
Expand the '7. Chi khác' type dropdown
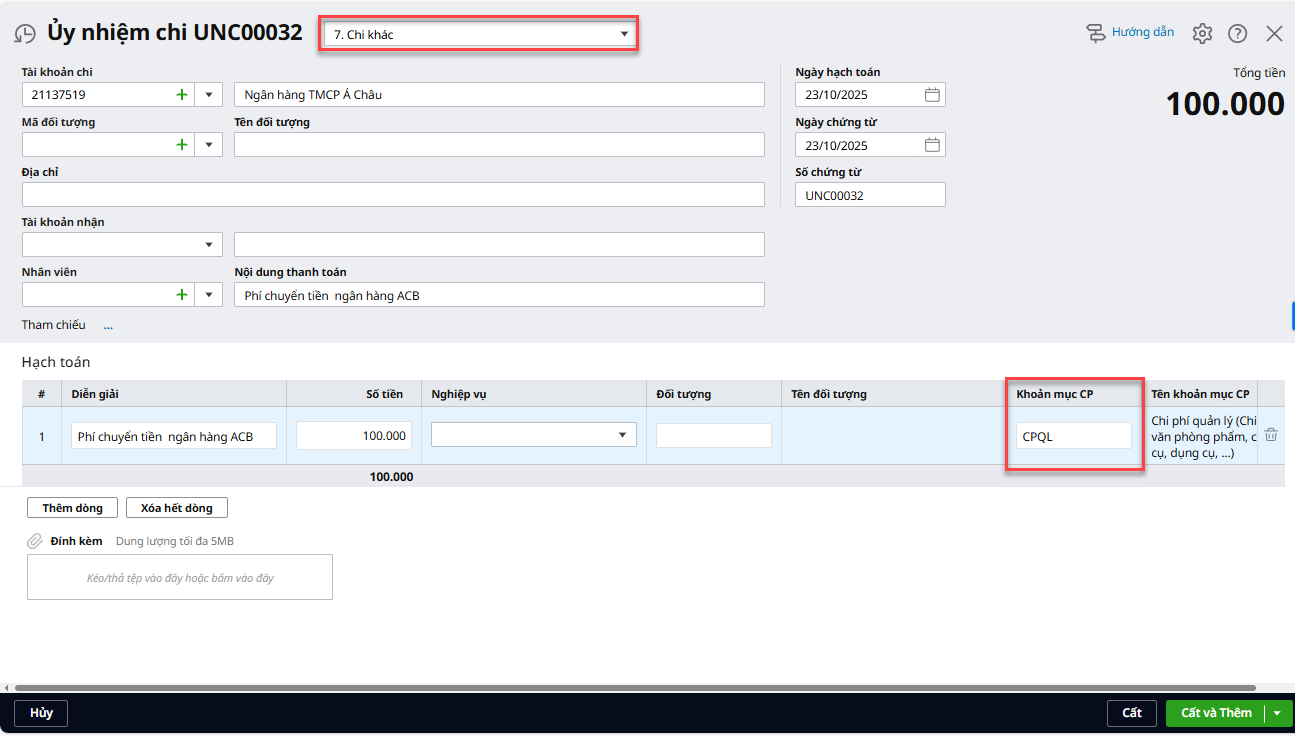(624, 34)
